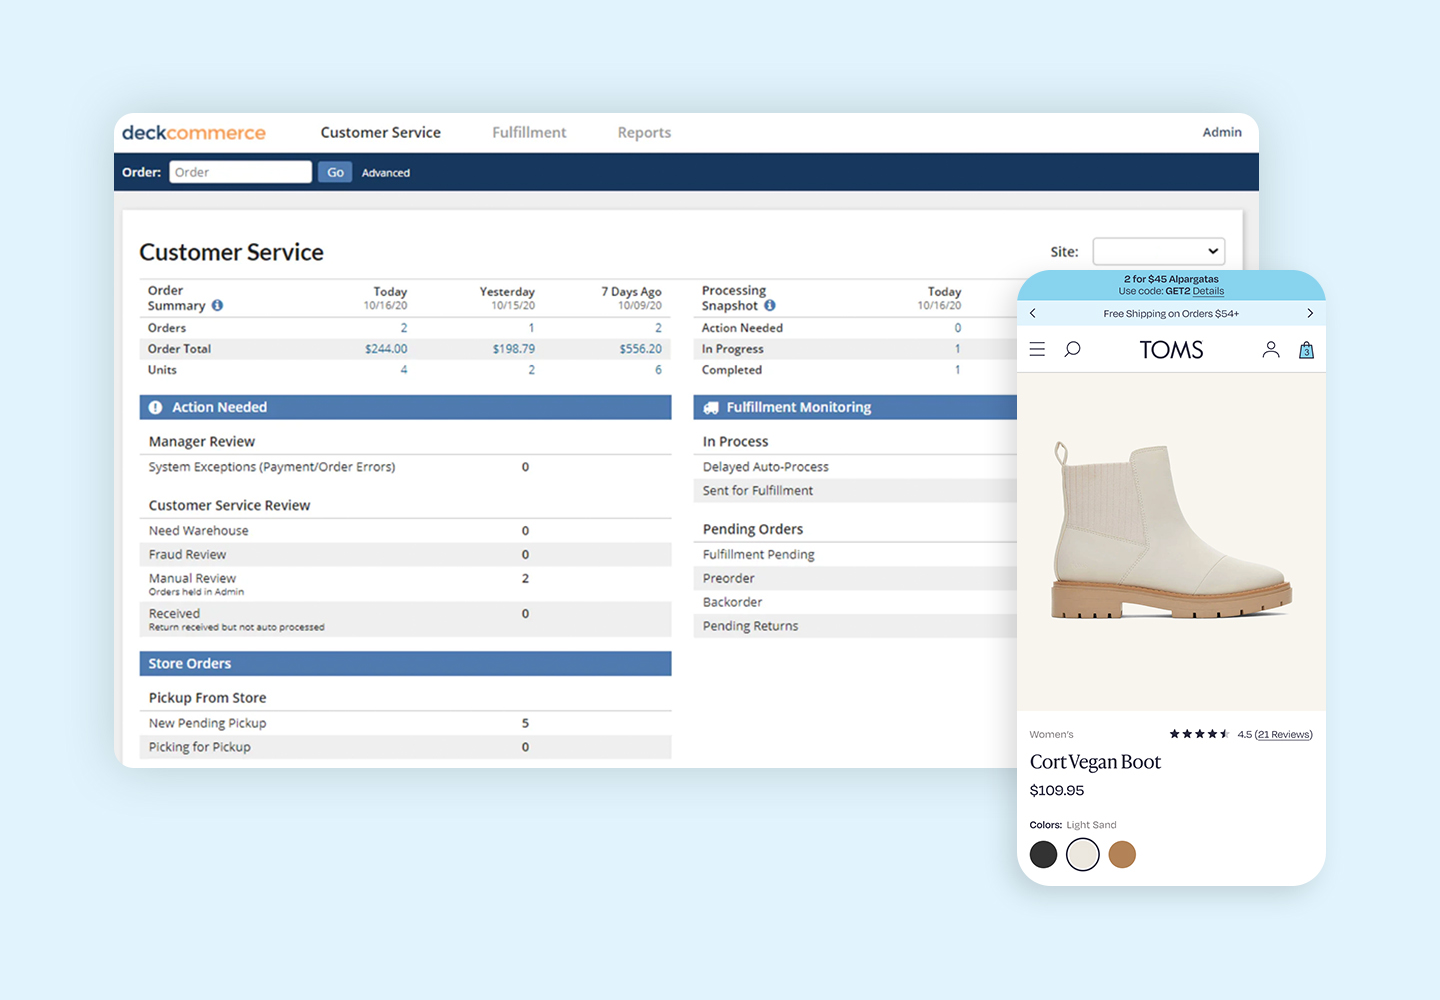1440x1000 pixels.
Task: Open the TOMS hamburger menu icon
Action: (1037, 349)
